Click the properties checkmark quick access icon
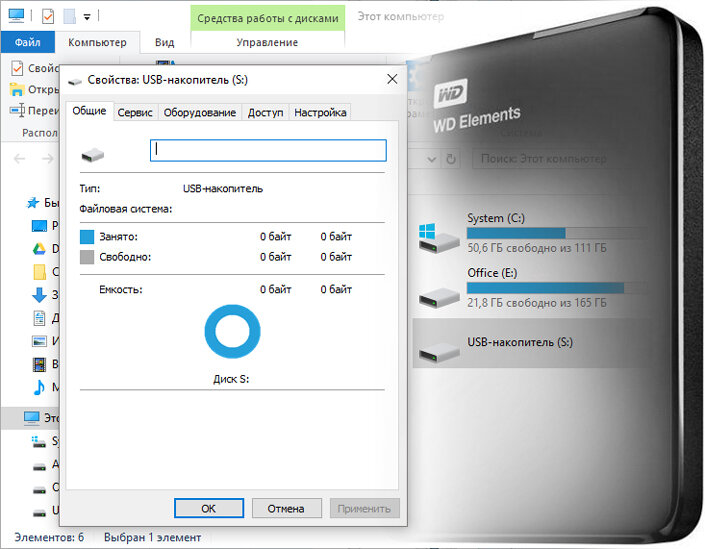This screenshot has height=549, width=705. 48,16
